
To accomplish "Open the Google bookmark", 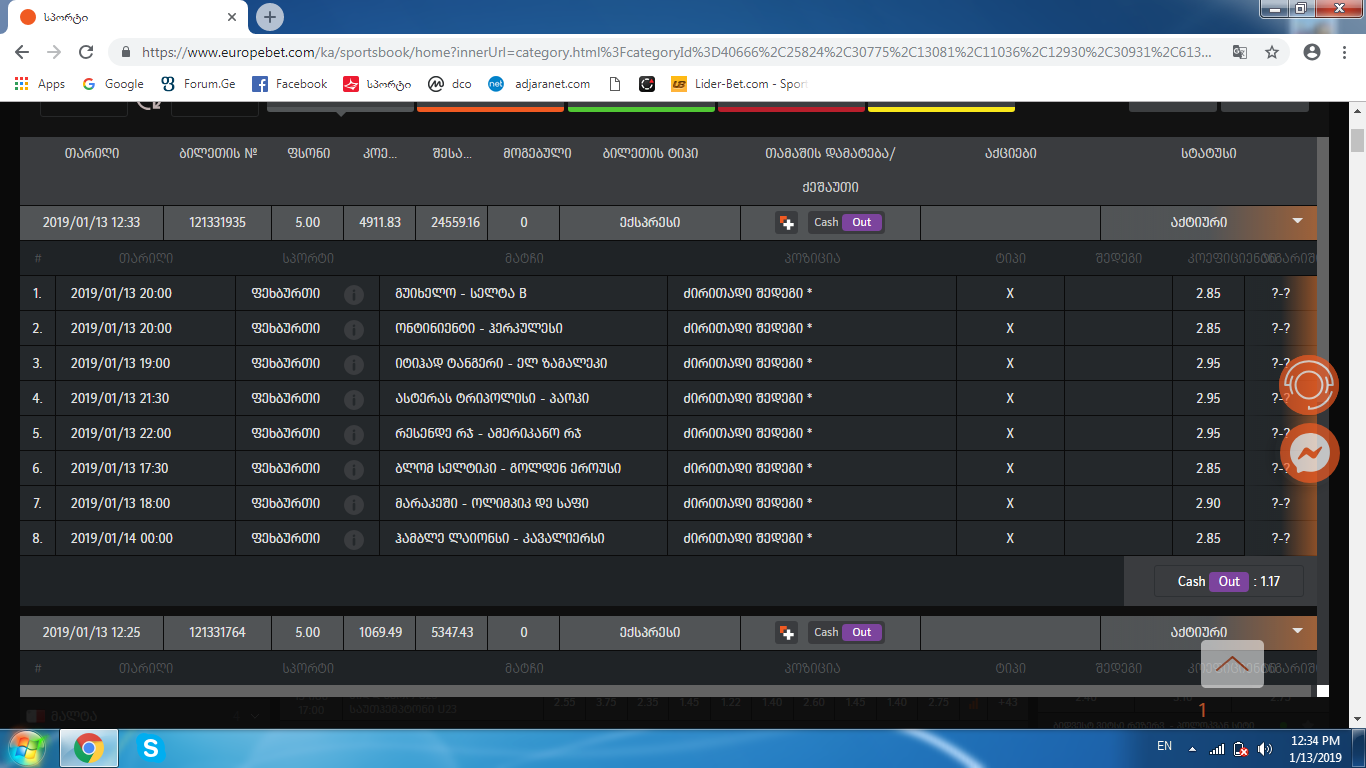I will click(x=113, y=84).
